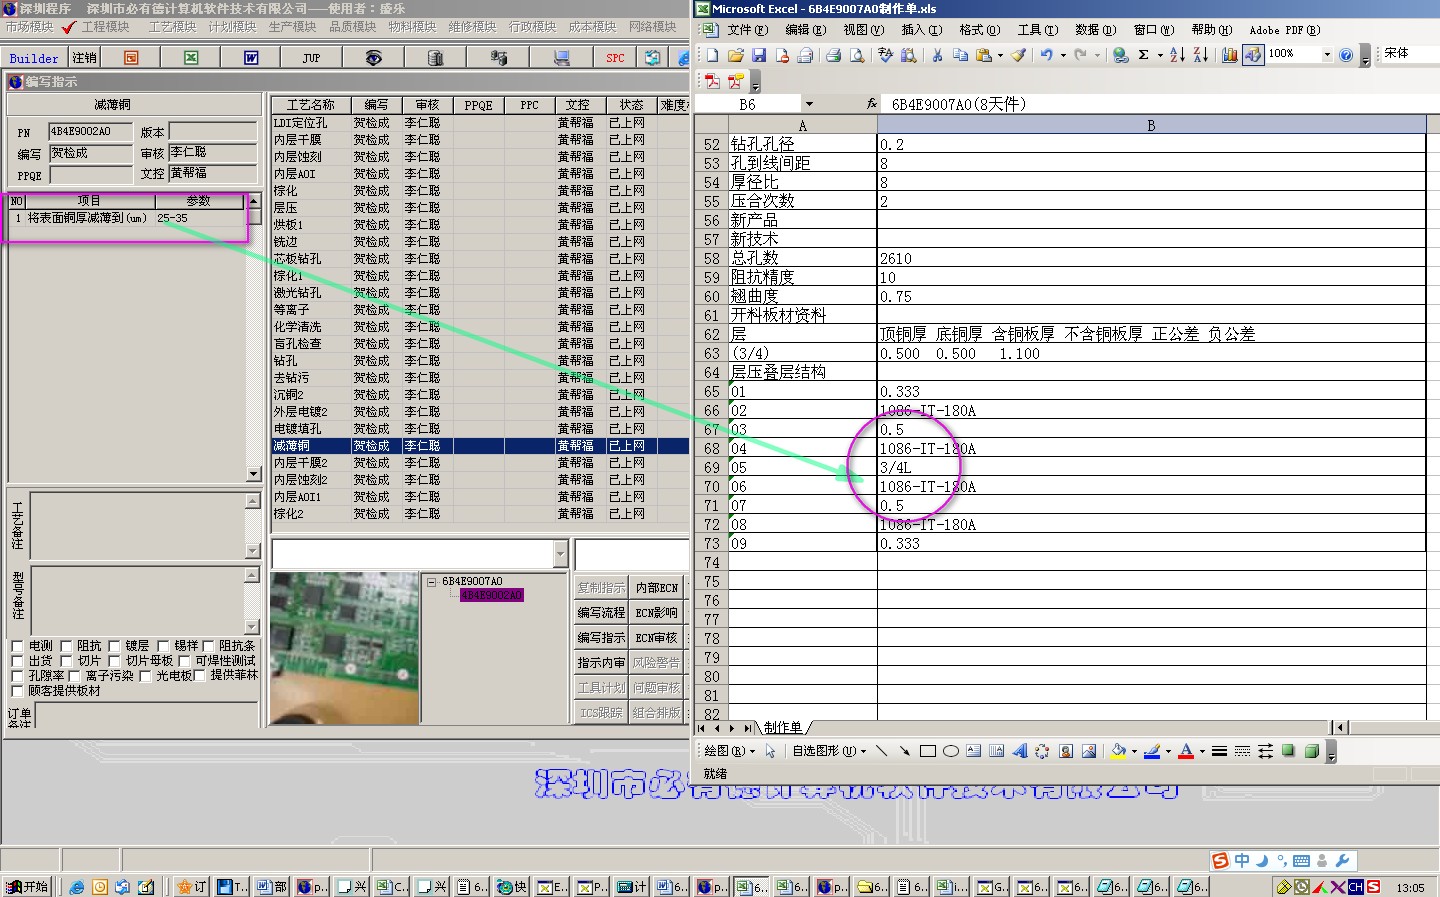Toggle the 顾客提供板材 checkbox

17,691
